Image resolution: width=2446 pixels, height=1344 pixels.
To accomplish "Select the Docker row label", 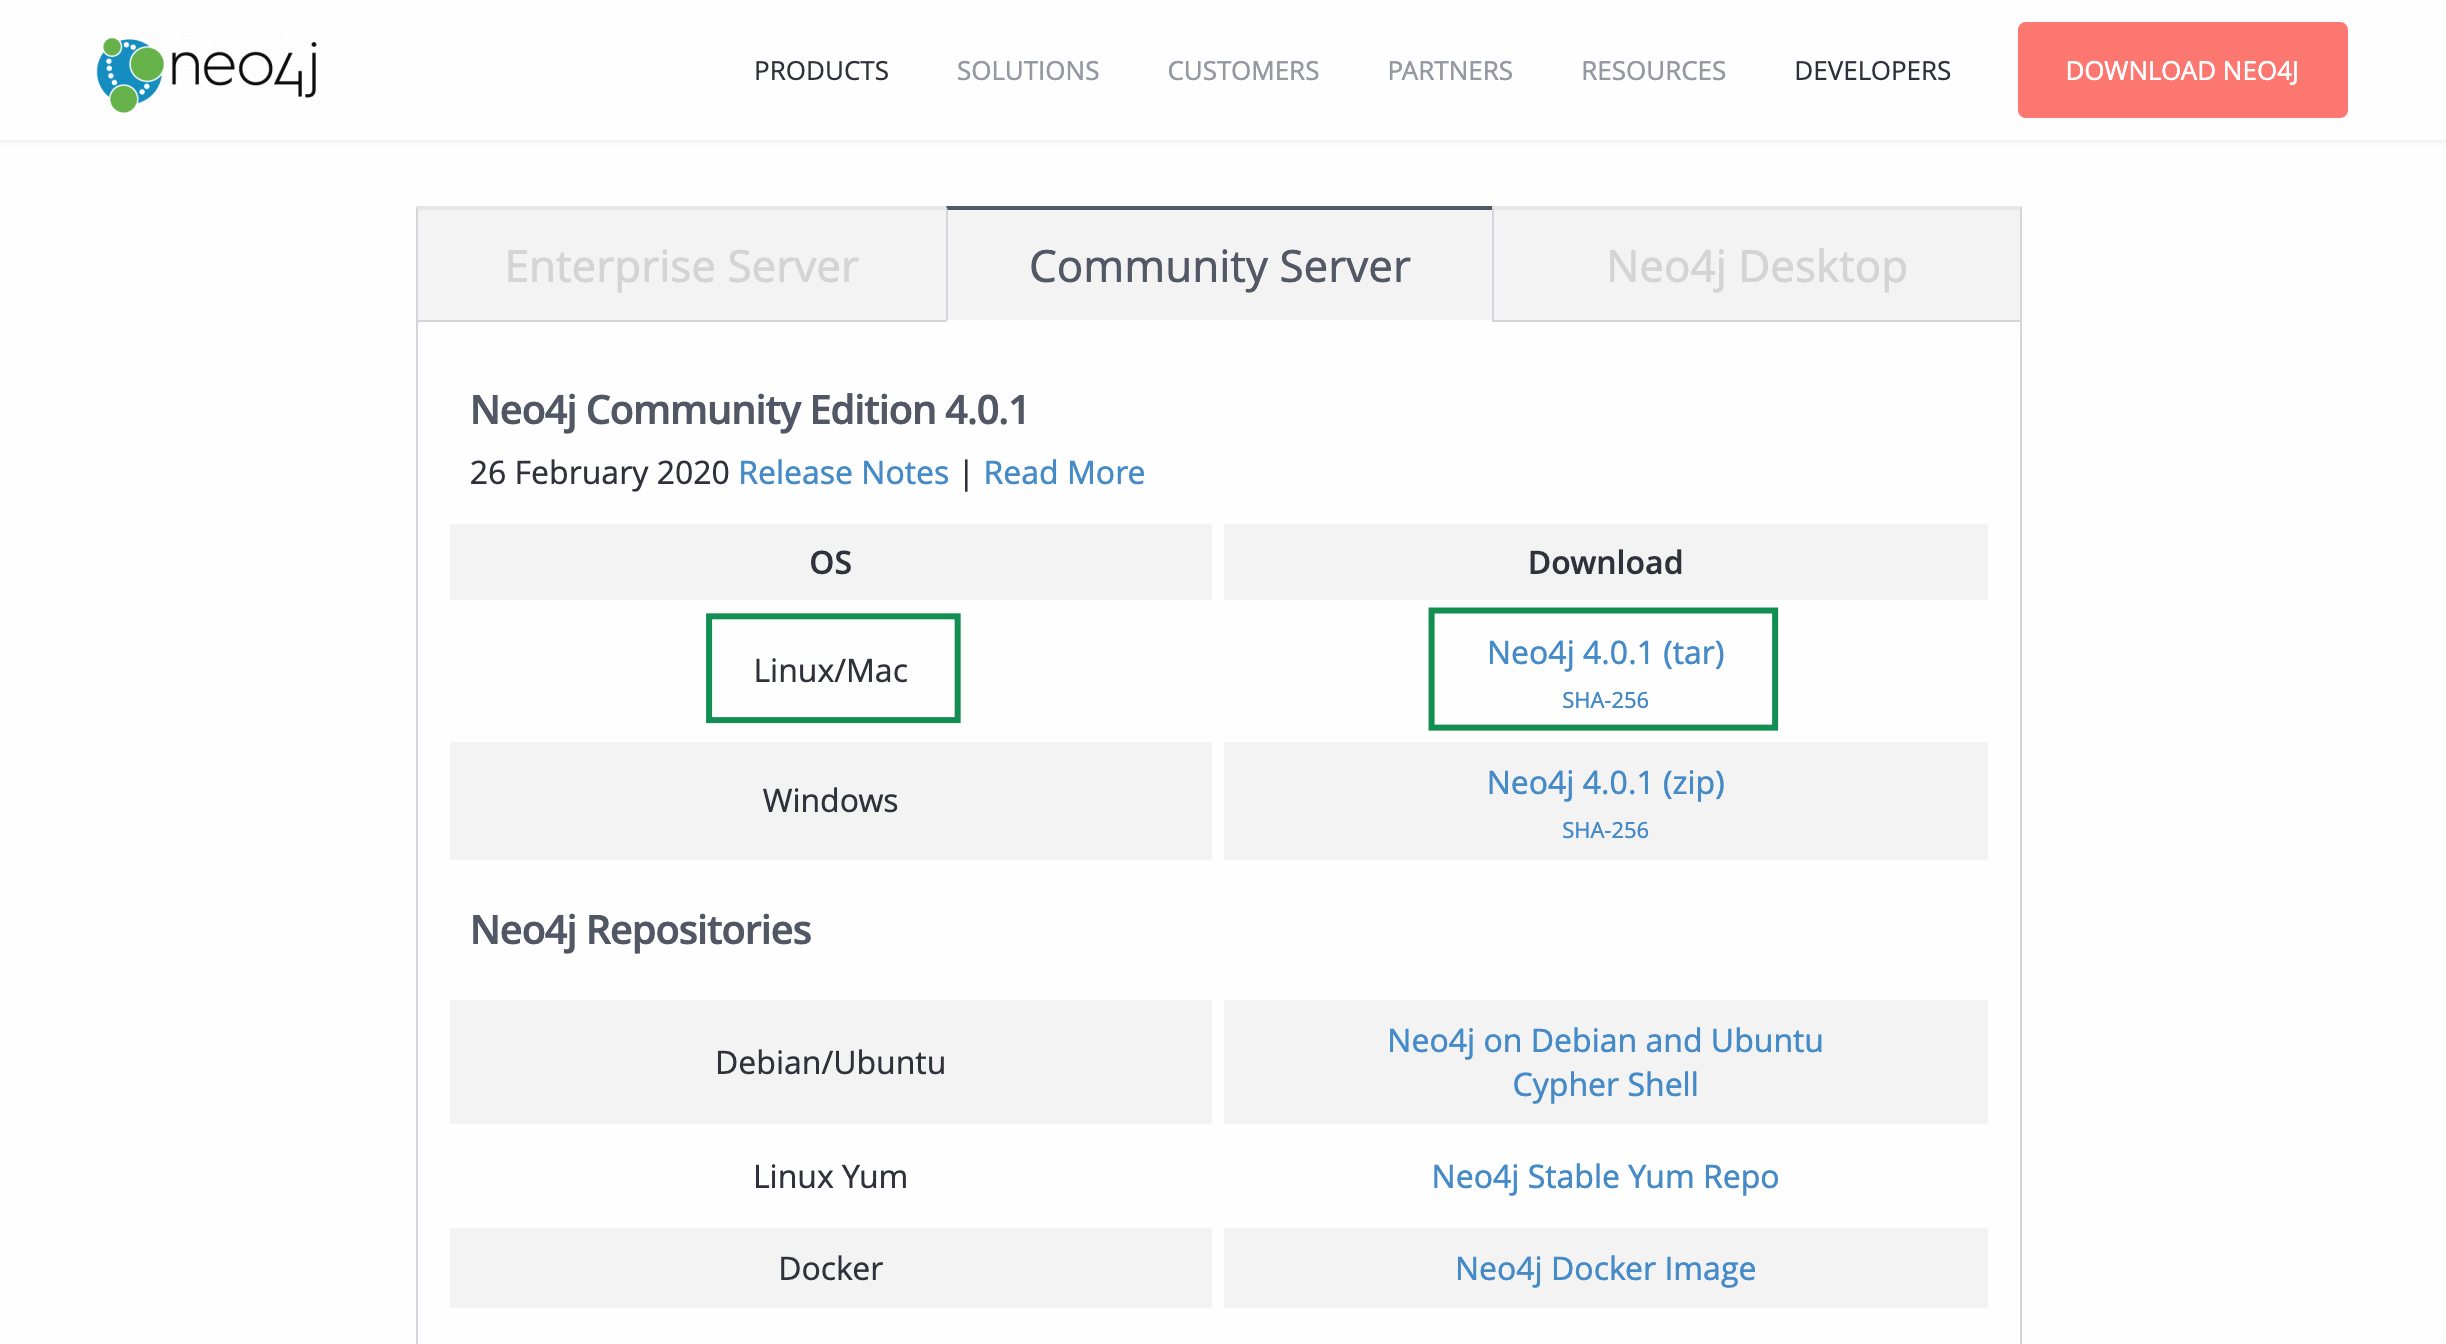I will (x=831, y=1268).
